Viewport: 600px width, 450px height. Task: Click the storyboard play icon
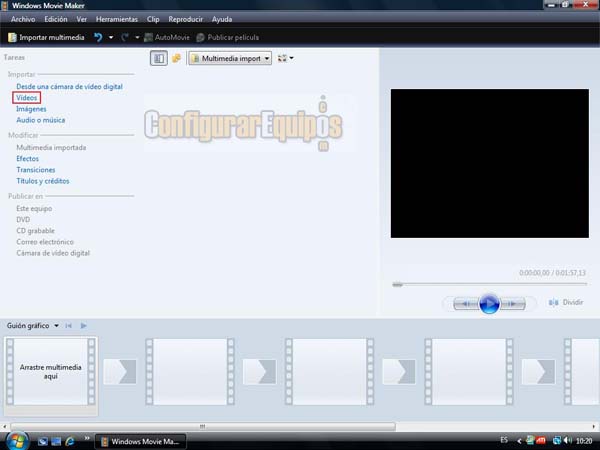pos(83,326)
